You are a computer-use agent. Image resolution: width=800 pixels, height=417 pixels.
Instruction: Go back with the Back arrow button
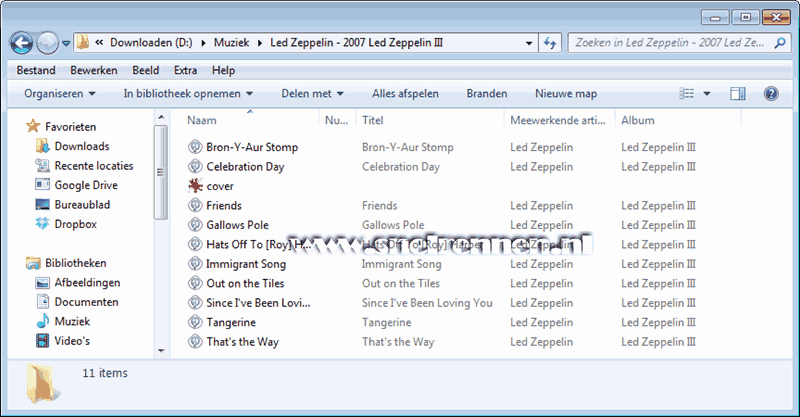[21, 43]
